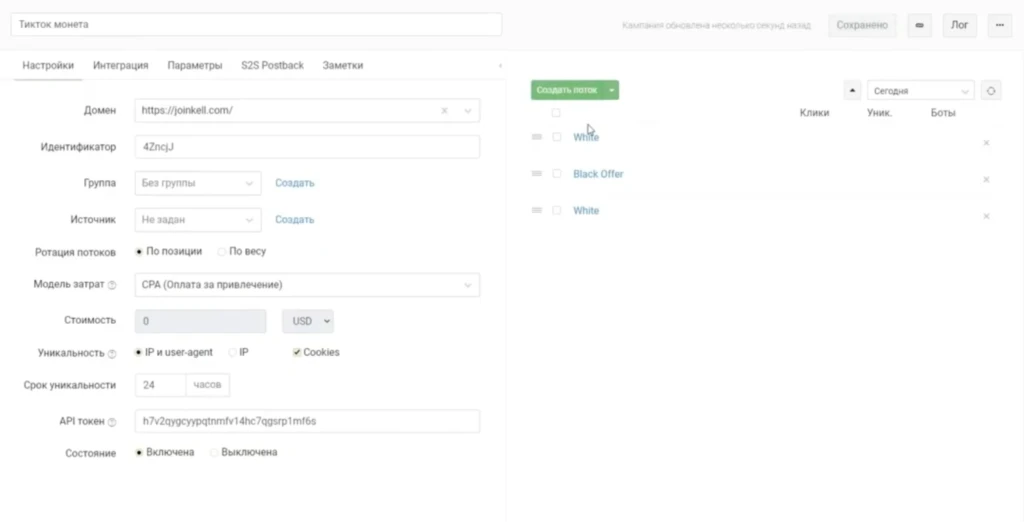
Task: Grab the drag handle of Black Offer stream
Action: point(537,174)
